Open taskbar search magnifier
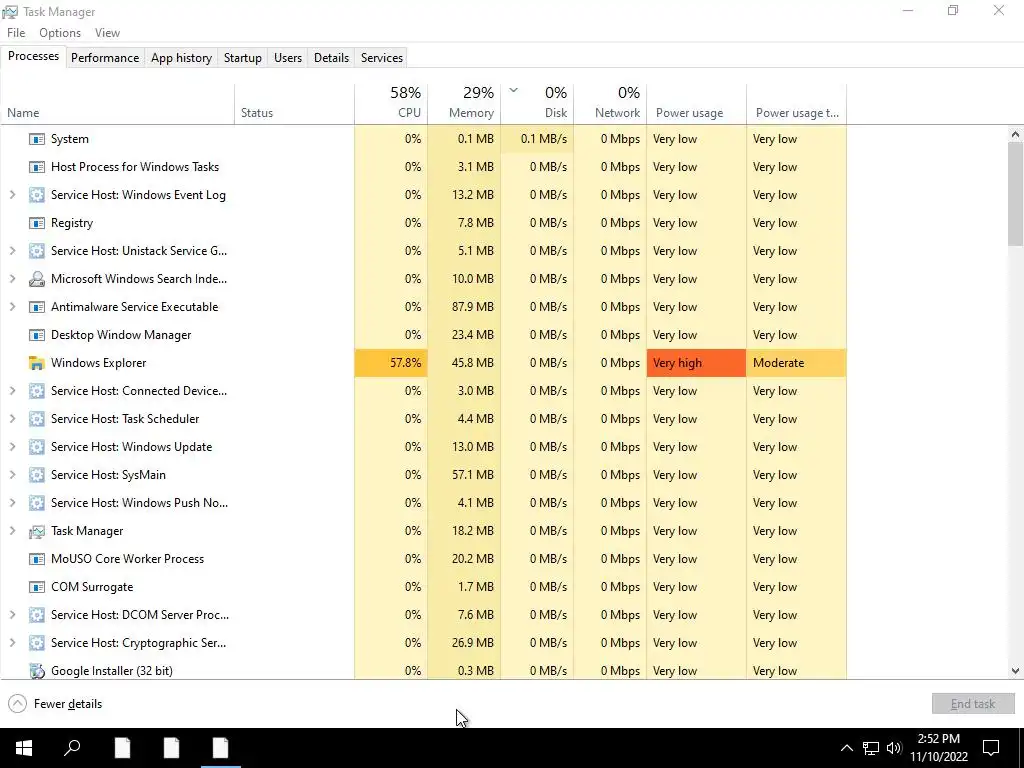 (x=72, y=748)
